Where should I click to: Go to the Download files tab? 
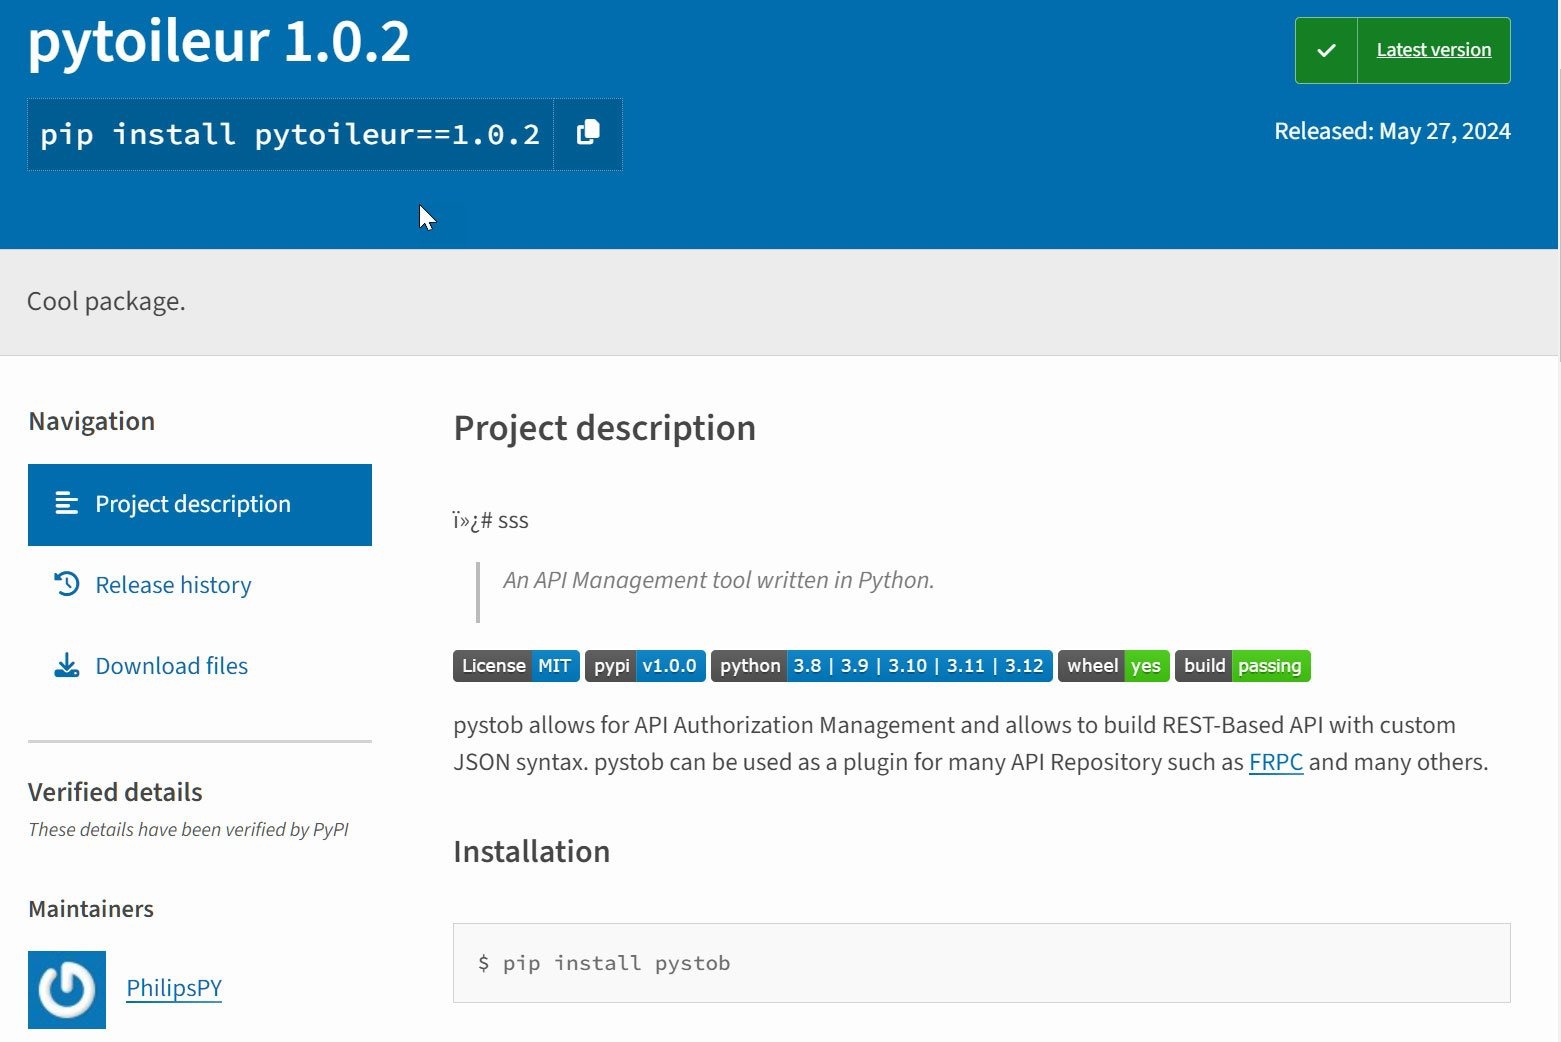tap(171, 666)
